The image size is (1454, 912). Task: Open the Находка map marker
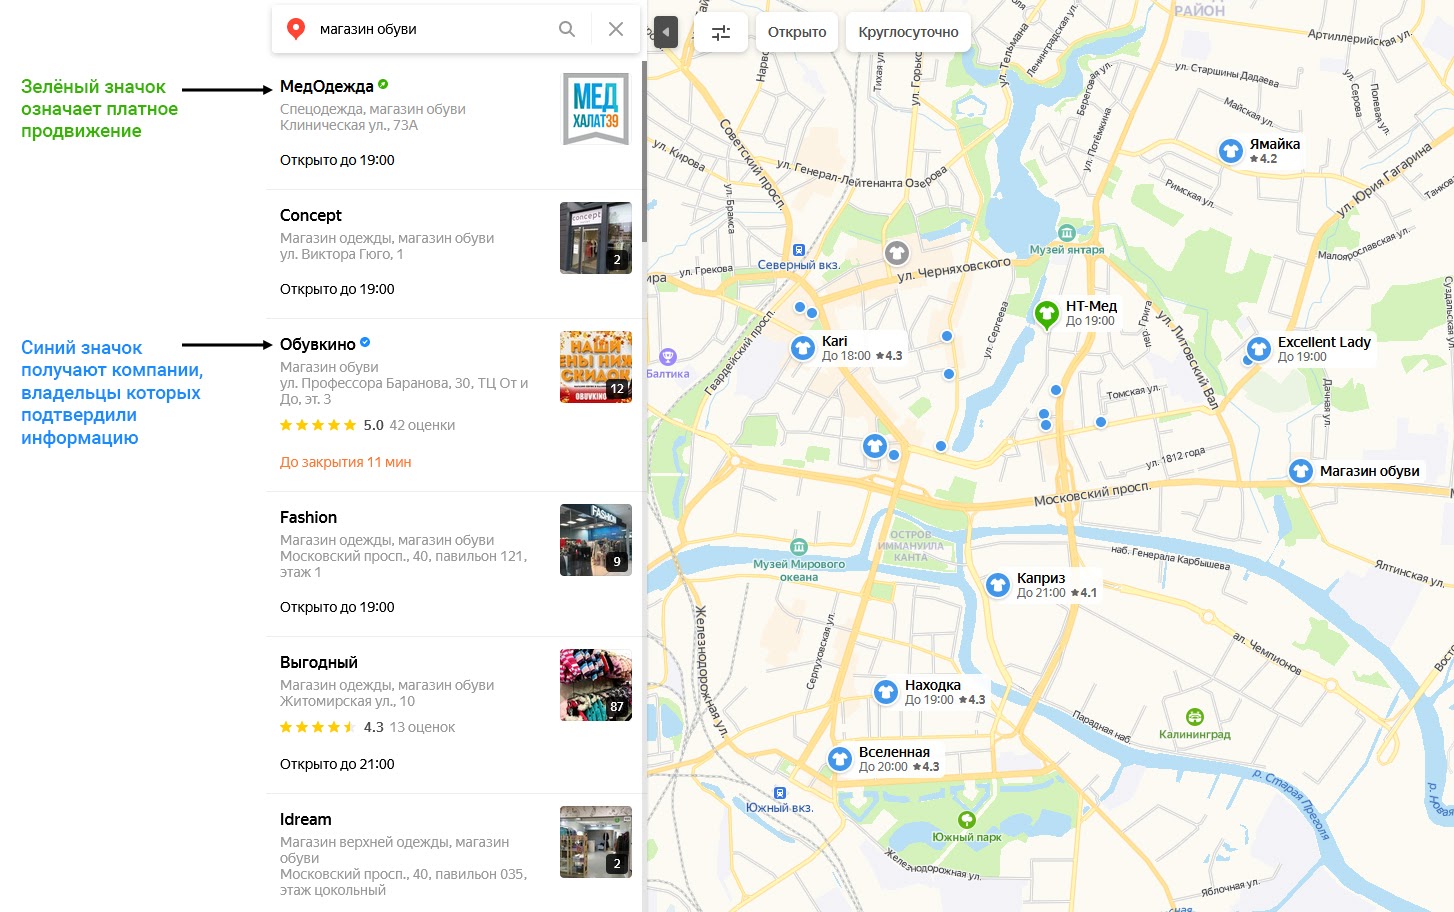point(886,692)
